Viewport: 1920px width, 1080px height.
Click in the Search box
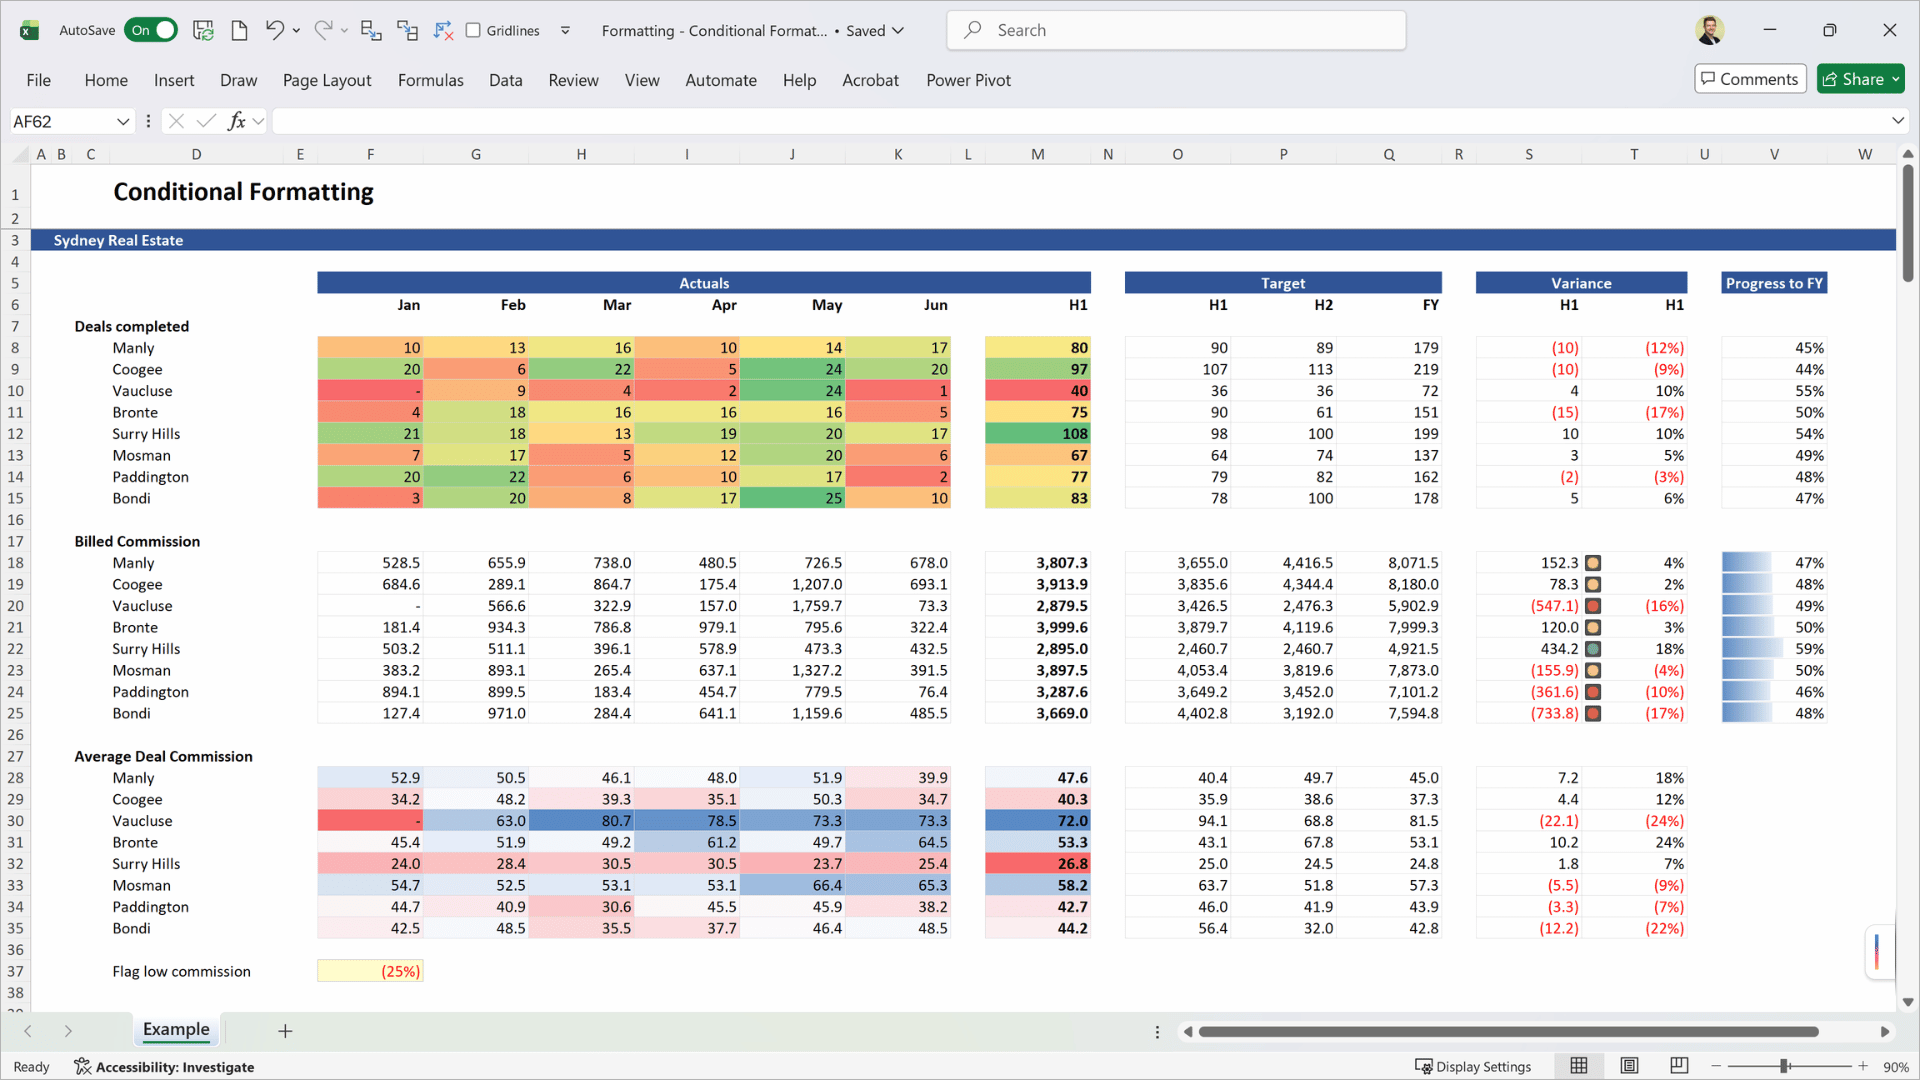click(x=1176, y=30)
